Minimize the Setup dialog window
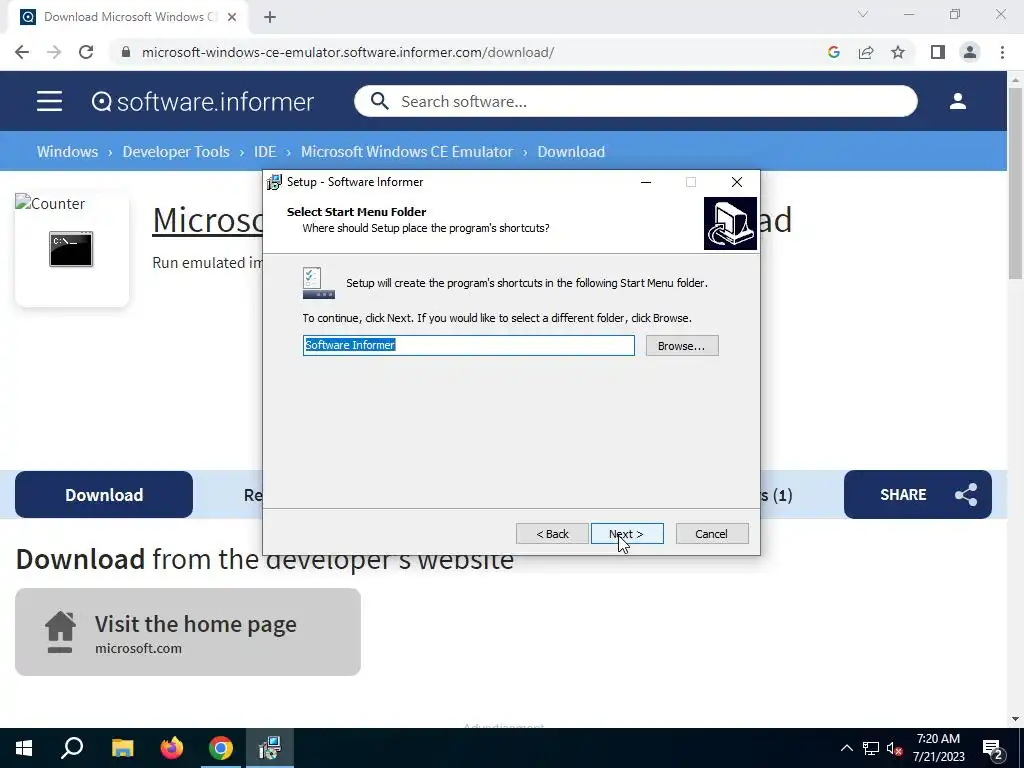This screenshot has height=768, width=1024. (x=646, y=182)
